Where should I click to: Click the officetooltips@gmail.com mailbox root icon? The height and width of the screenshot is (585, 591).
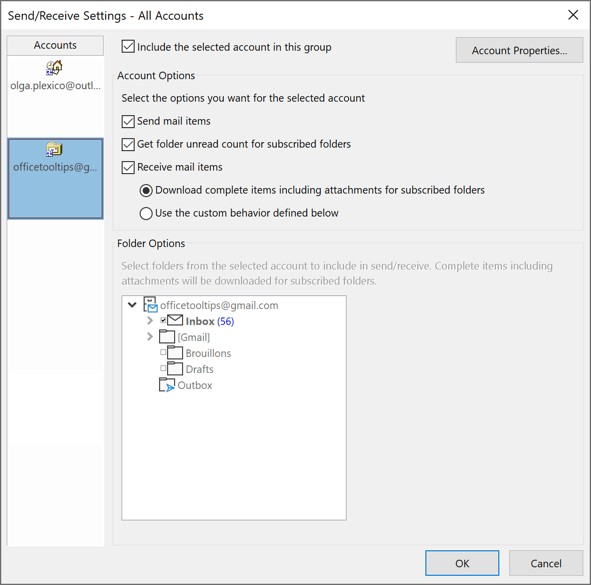coord(150,305)
